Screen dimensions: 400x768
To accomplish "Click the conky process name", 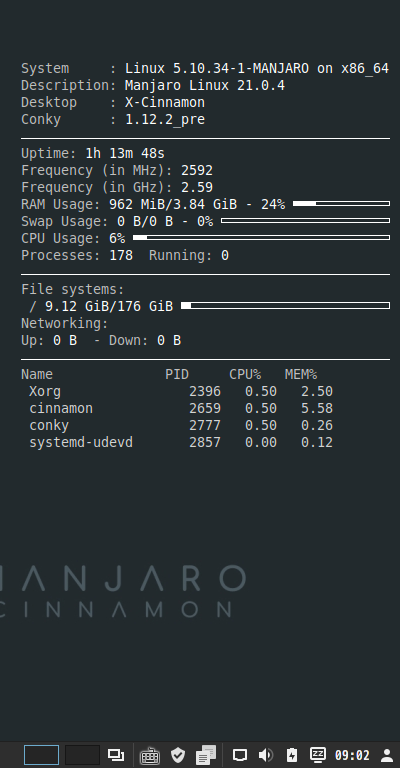I will click(x=49, y=426).
